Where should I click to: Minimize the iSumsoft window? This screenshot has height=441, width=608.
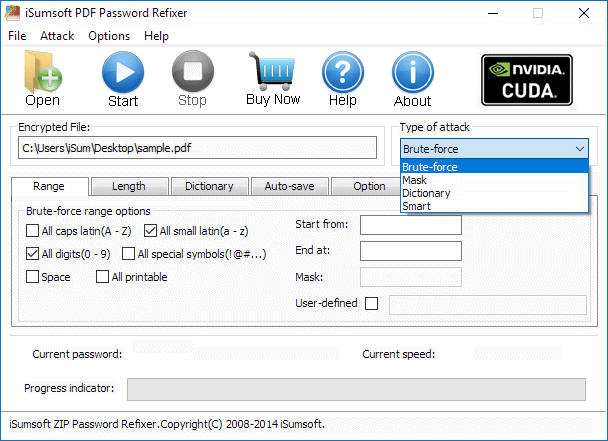pyautogui.click(x=493, y=13)
